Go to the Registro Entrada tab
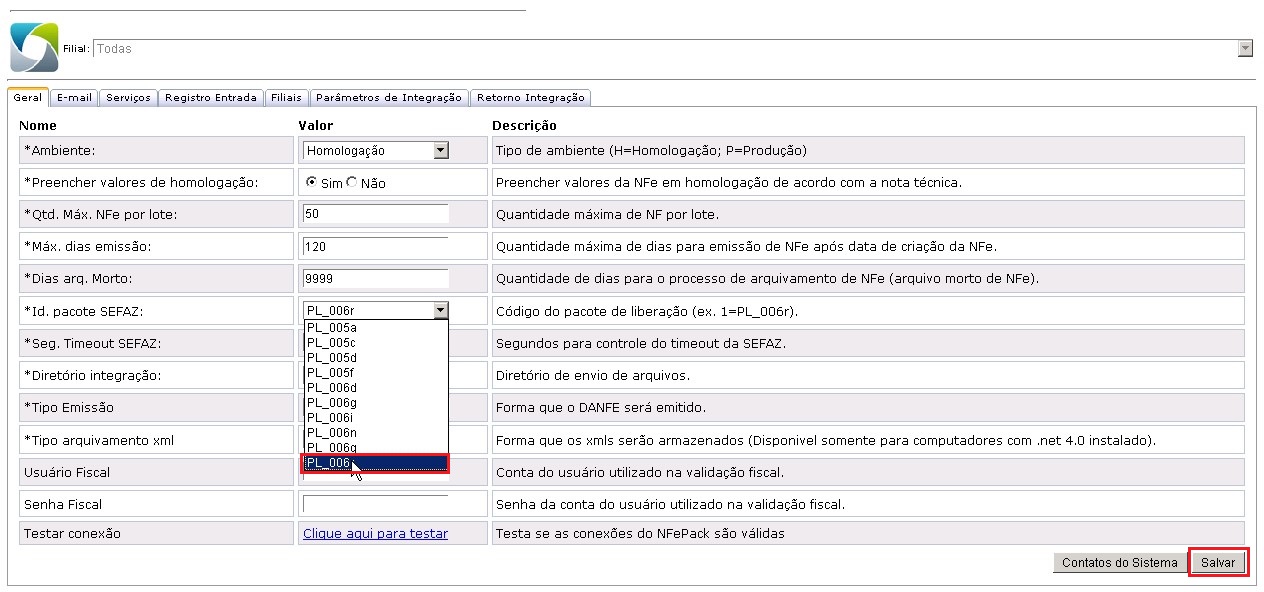Screen dimensions: 1264x592 click(211, 98)
